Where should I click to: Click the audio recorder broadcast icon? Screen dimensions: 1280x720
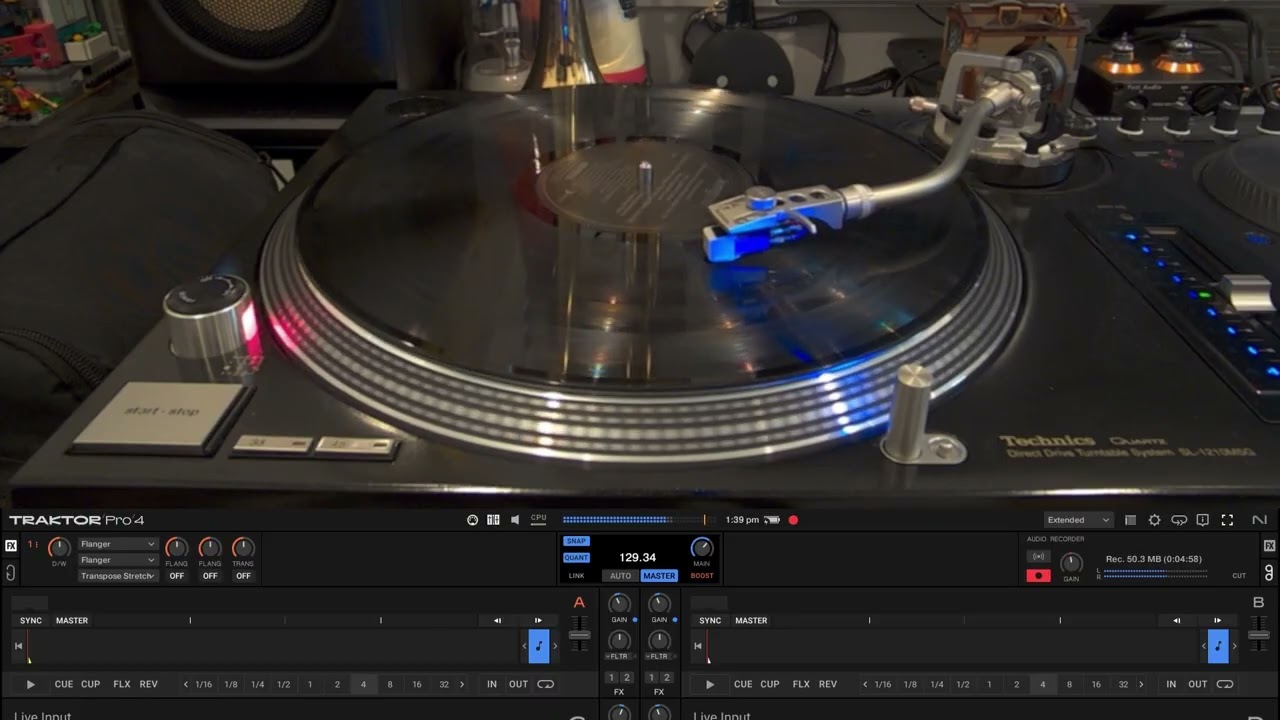pyautogui.click(x=1039, y=557)
